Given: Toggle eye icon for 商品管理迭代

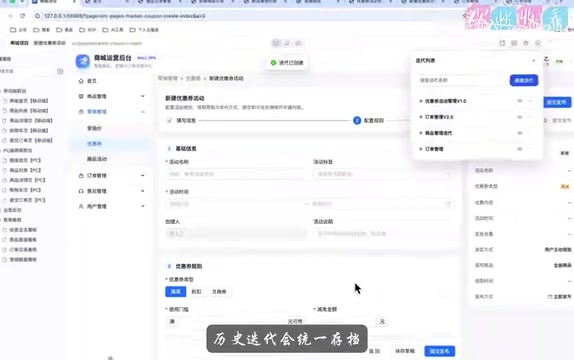Looking at the screenshot, I should 519,133.
